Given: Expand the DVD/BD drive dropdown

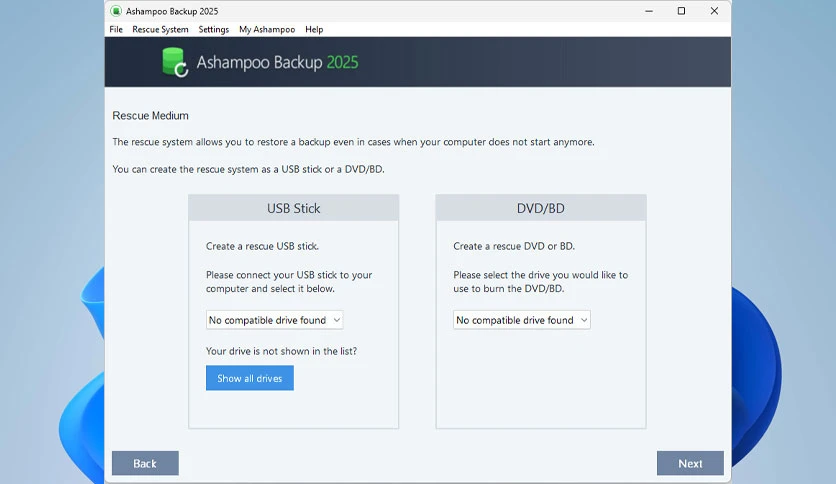Looking at the screenshot, I should [522, 320].
